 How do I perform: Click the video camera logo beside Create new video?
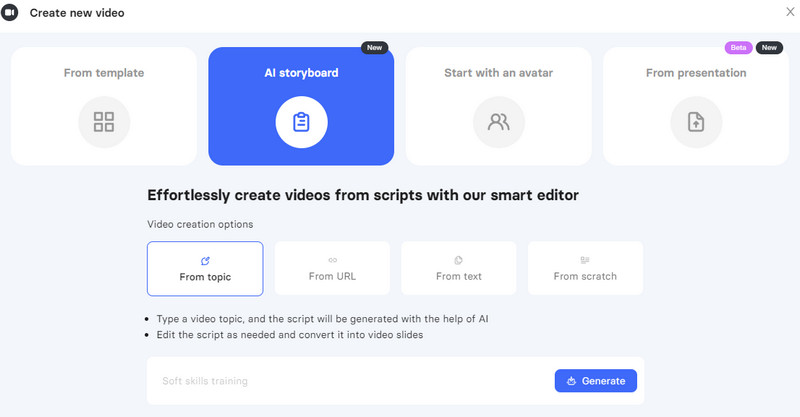pyautogui.click(x=10, y=13)
